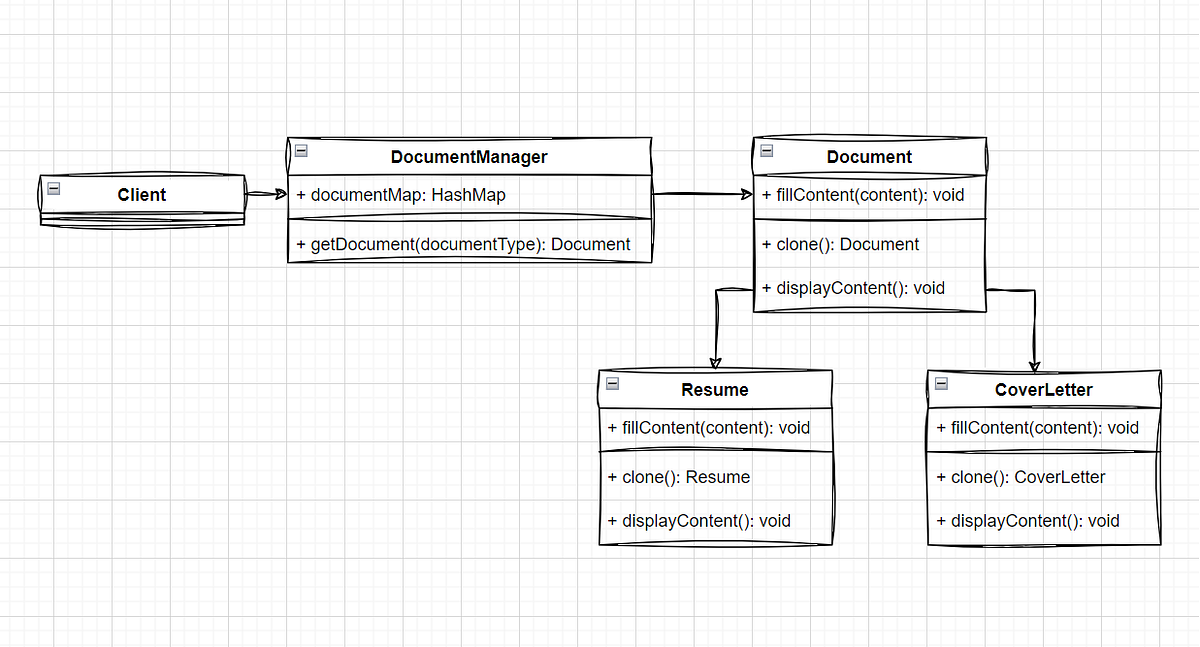The width and height of the screenshot is (1200, 647).
Task: Select the arrow linking DocumentManager to Document
Action: click(700, 193)
